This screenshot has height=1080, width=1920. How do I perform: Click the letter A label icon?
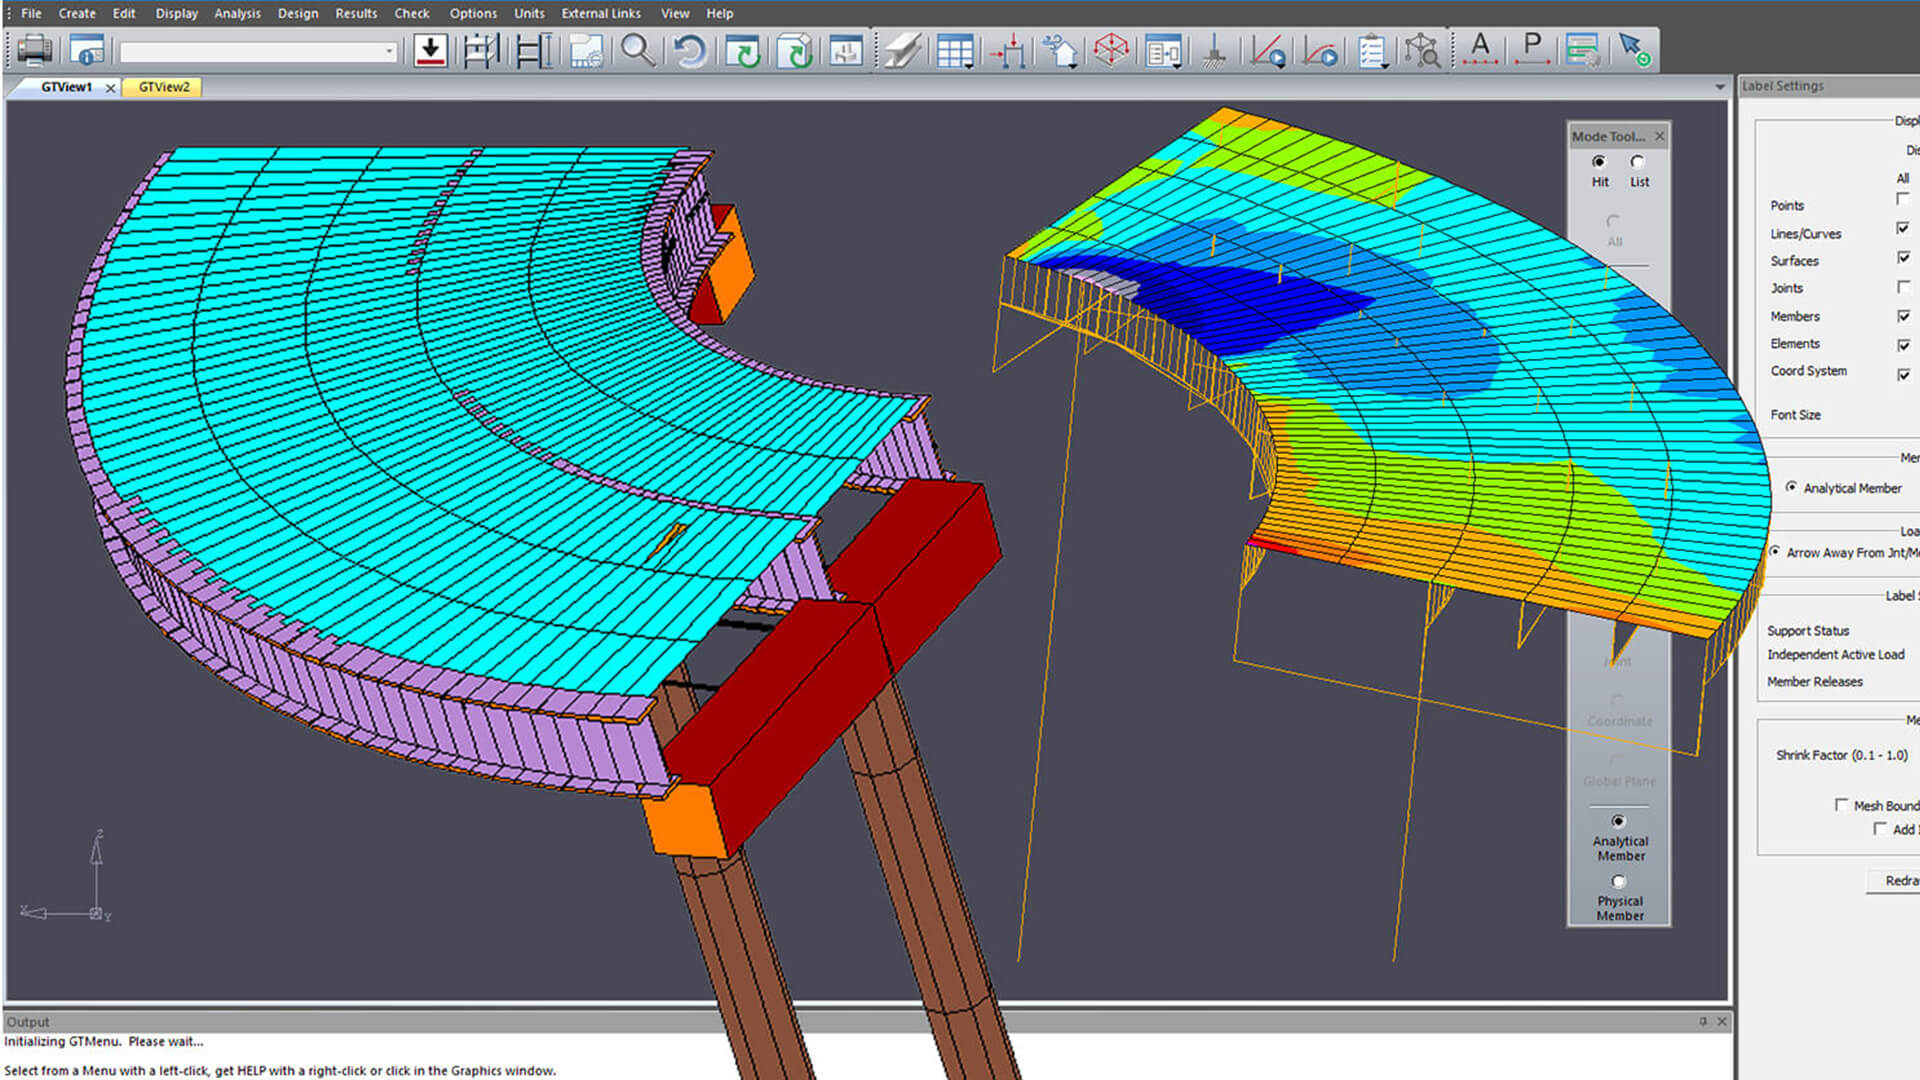(1480, 48)
